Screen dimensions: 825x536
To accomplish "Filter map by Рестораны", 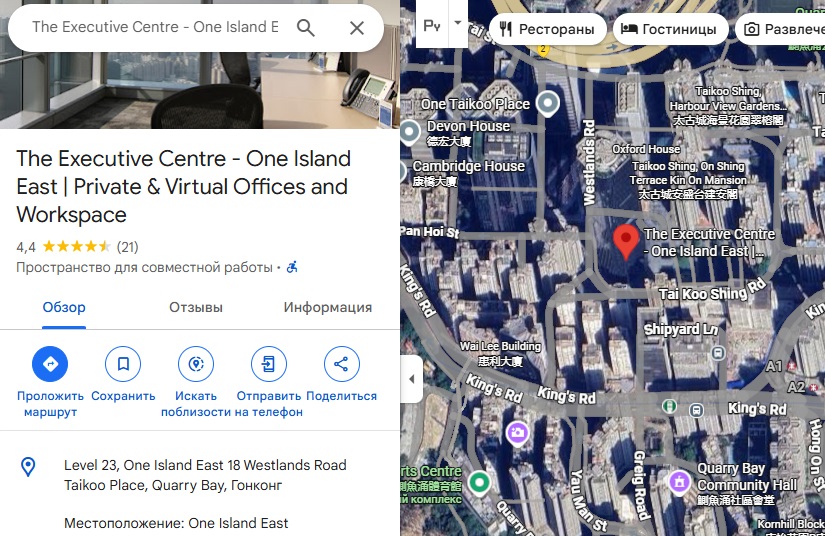I will pyautogui.click(x=547, y=29).
